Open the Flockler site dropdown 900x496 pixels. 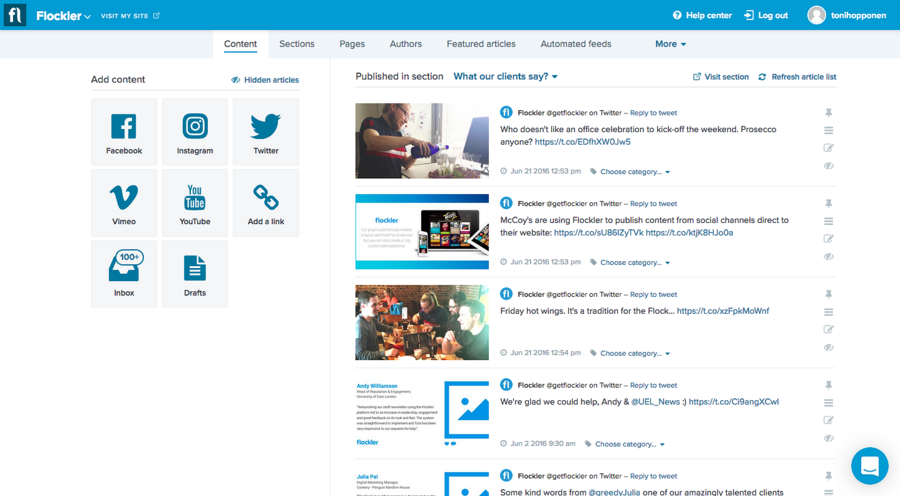pyautogui.click(x=63, y=16)
